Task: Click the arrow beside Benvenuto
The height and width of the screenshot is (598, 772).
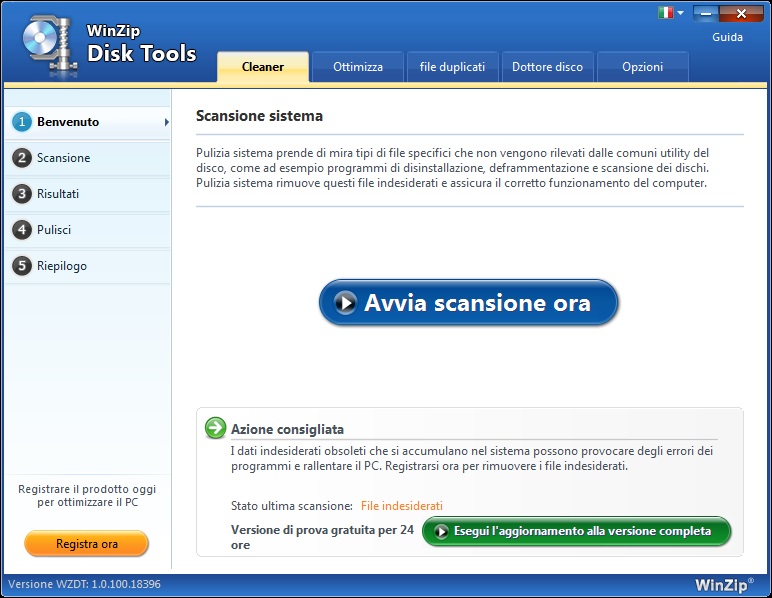Action: (167, 122)
